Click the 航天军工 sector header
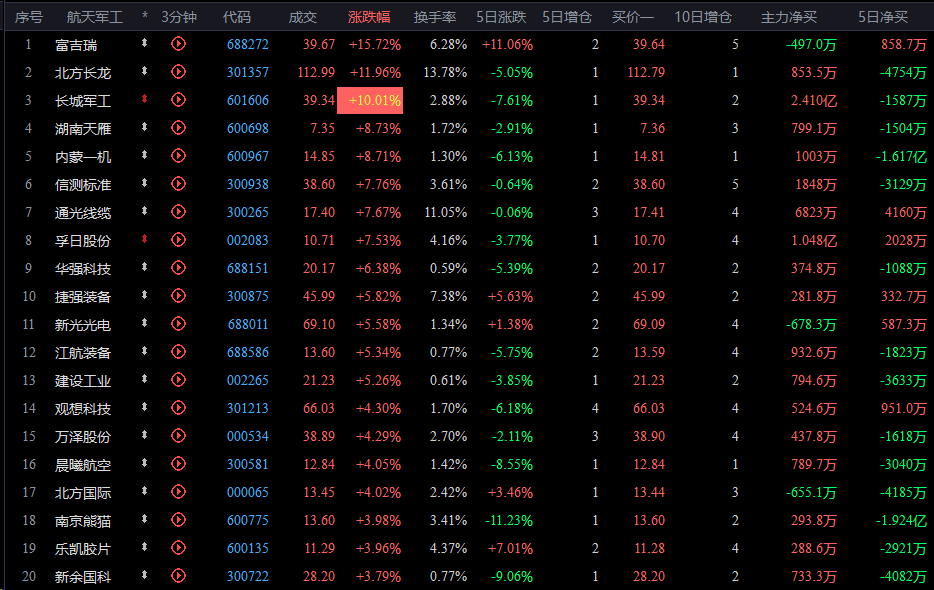The width and height of the screenshot is (934, 590). (x=94, y=17)
